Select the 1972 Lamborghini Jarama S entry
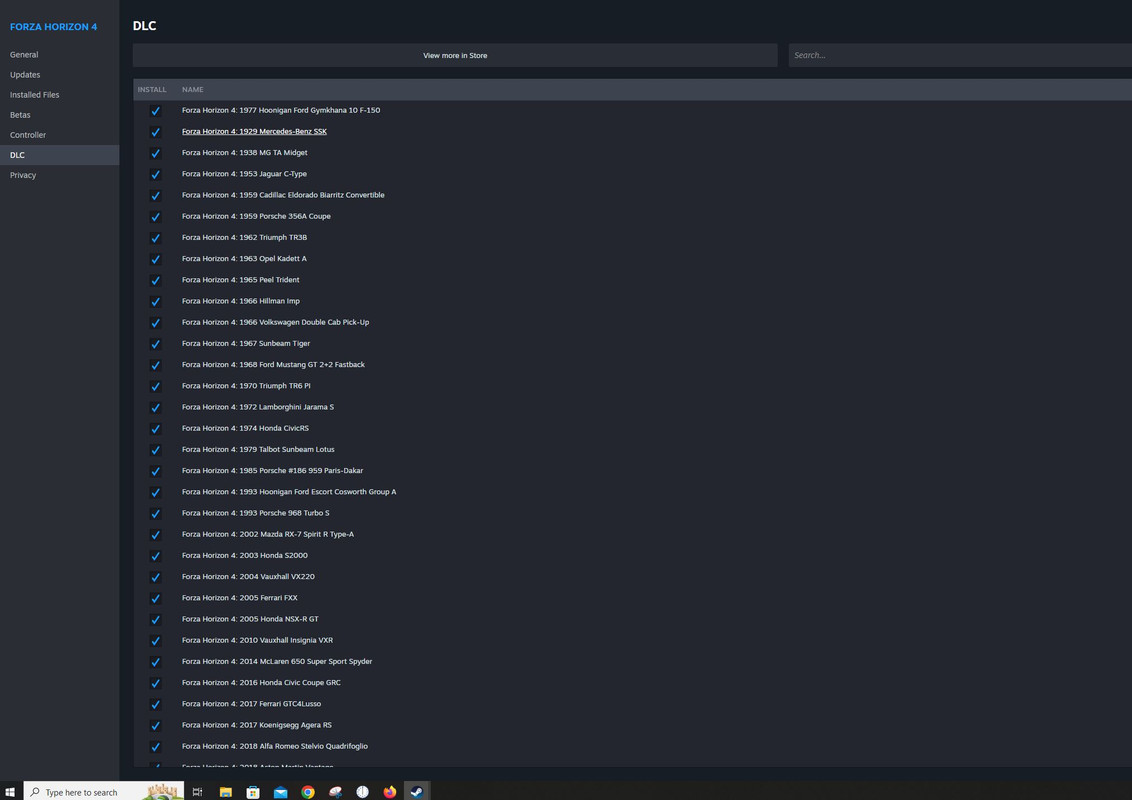Viewport: 1132px width, 800px height. [x=258, y=407]
